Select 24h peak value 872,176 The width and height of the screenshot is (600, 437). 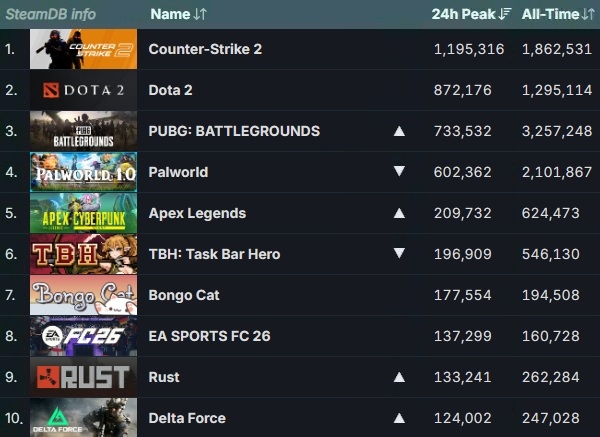coord(463,90)
